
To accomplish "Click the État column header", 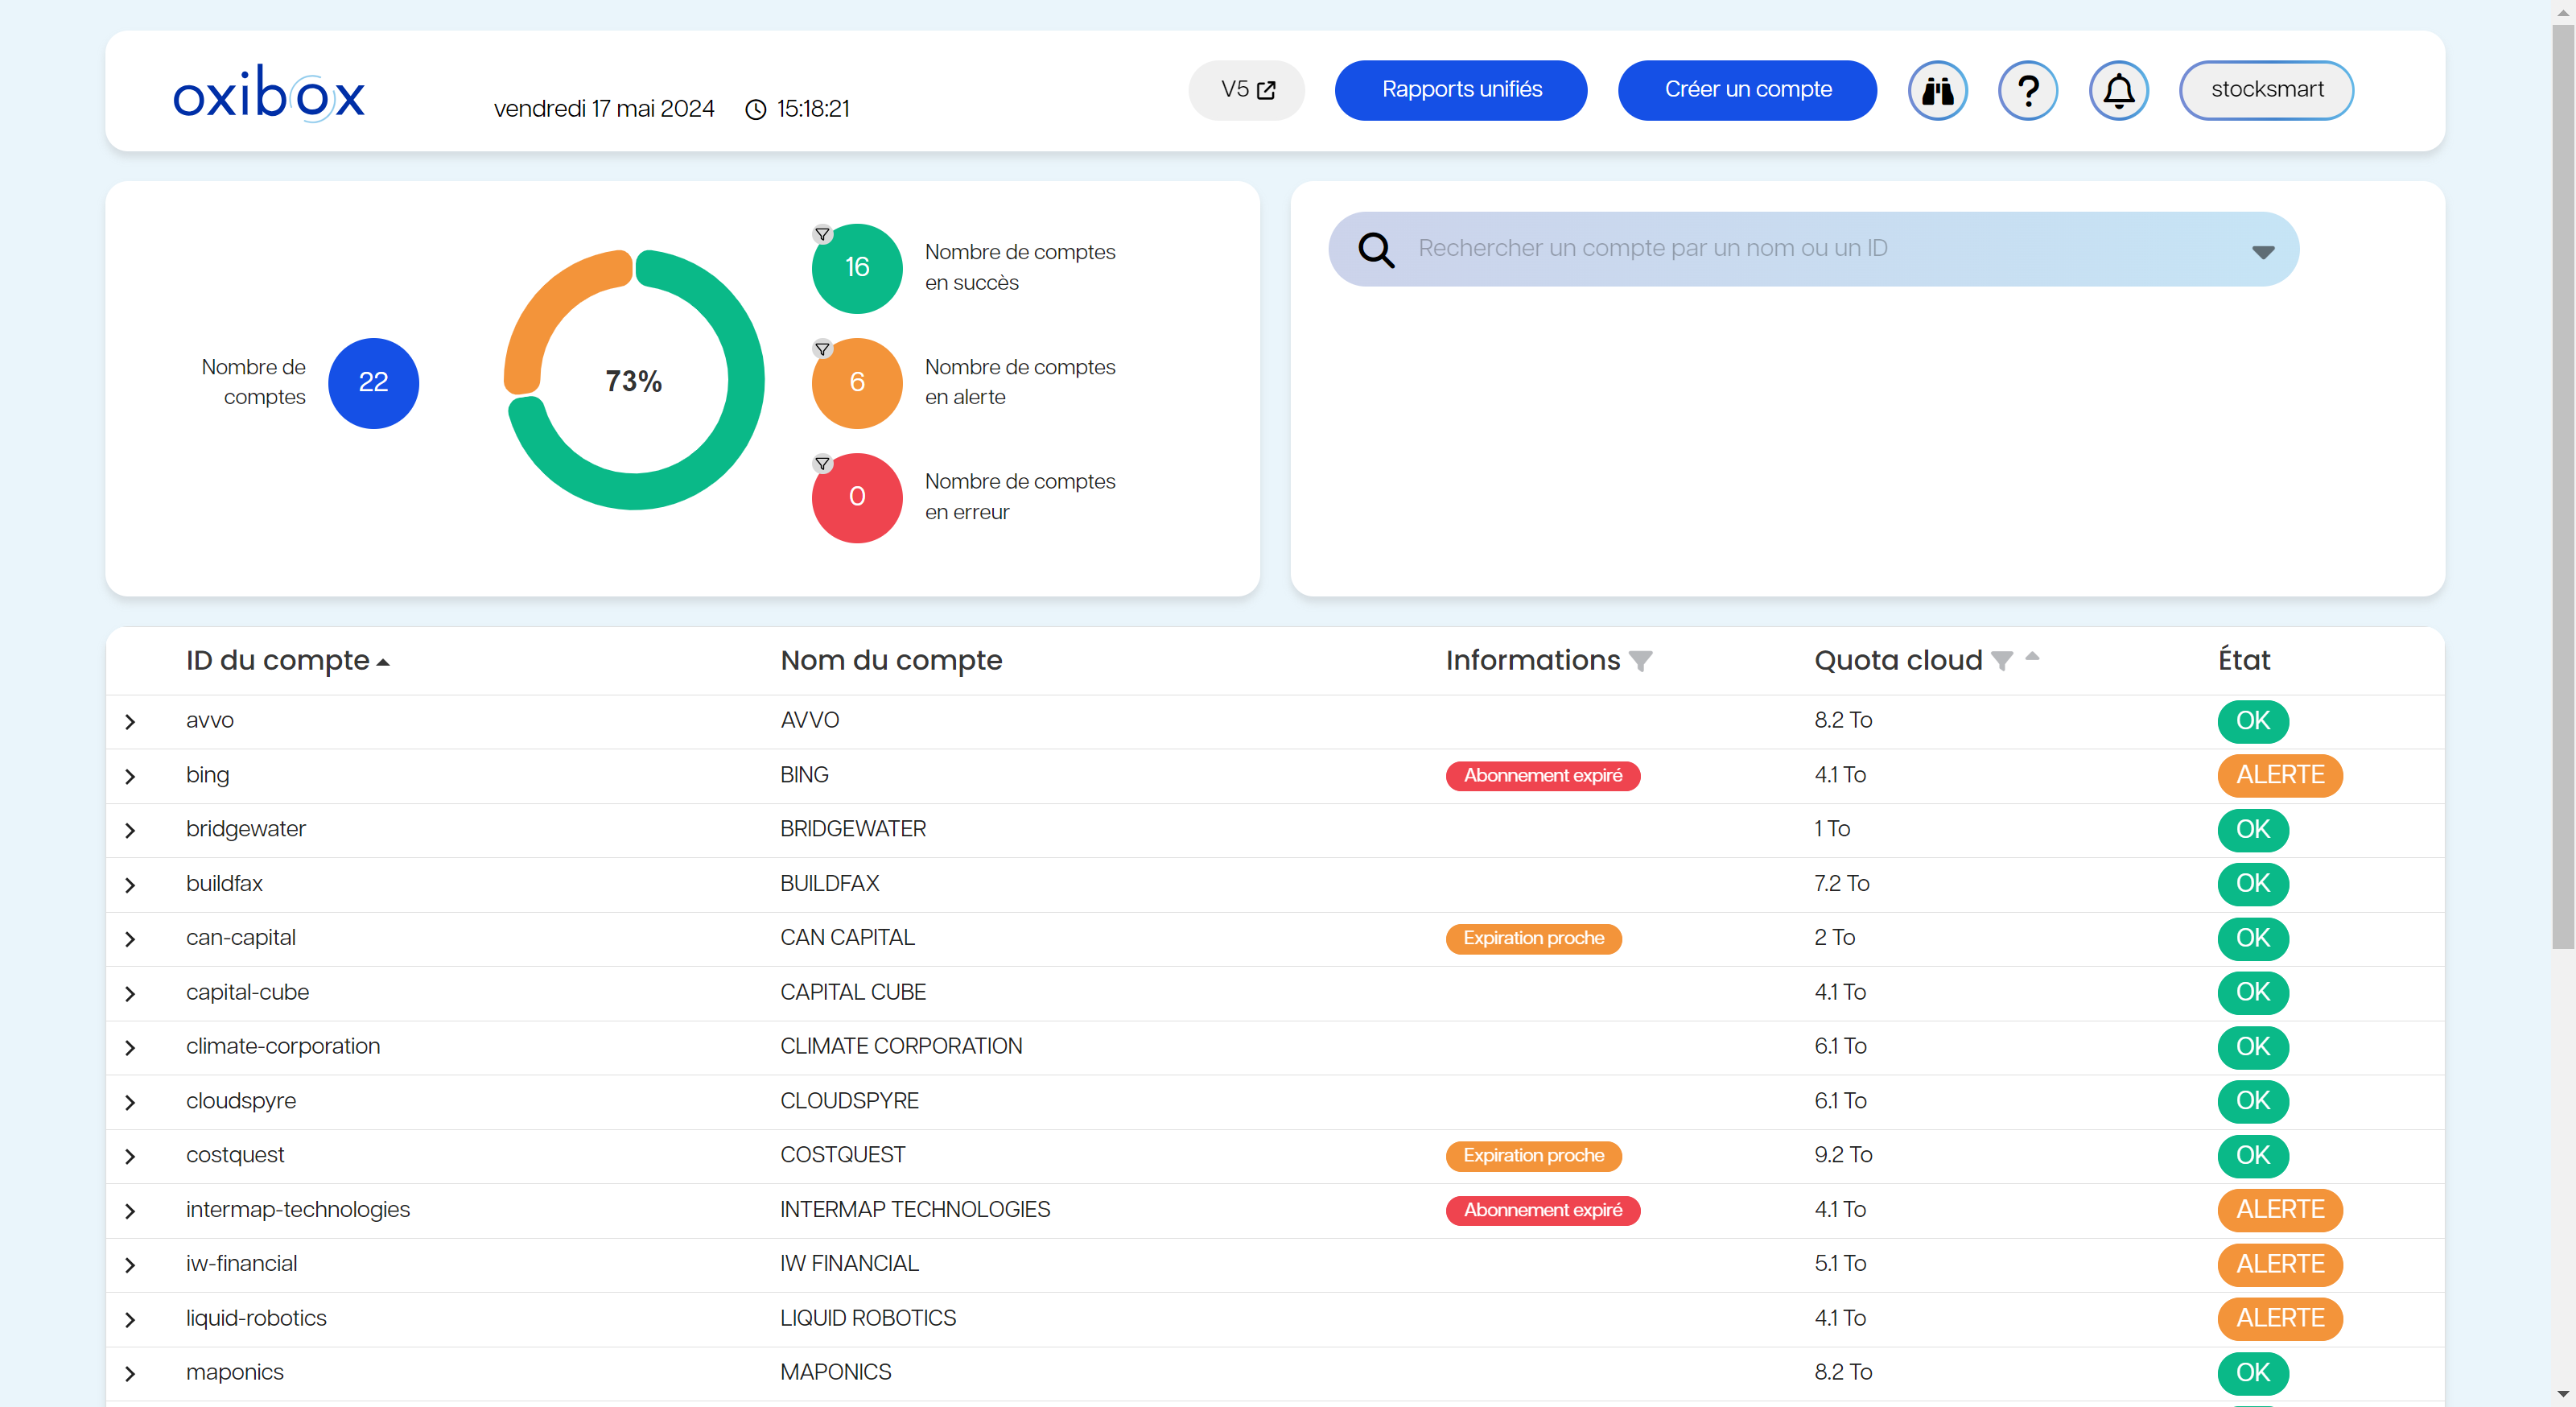I will (x=2244, y=660).
